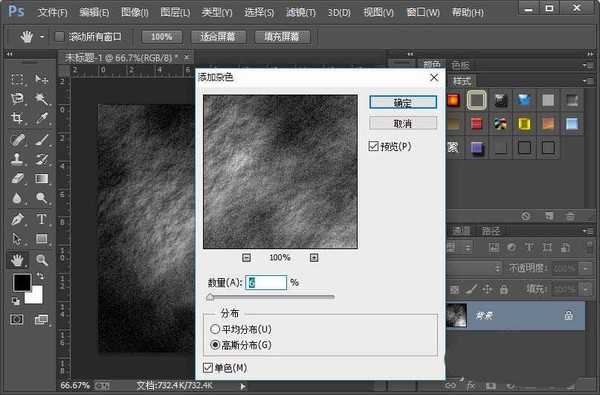Uncheck the 预览(P) preview checkbox

pyautogui.click(x=373, y=146)
